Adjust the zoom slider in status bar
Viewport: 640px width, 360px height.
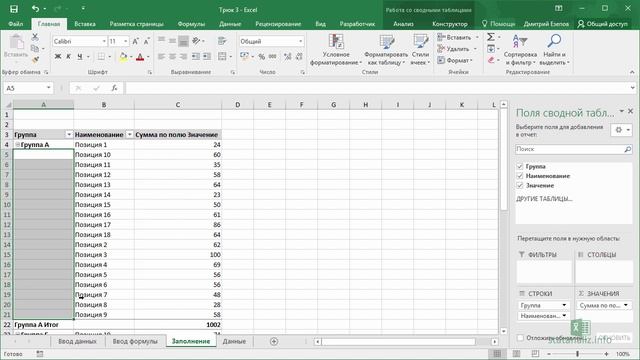[577, 354]
